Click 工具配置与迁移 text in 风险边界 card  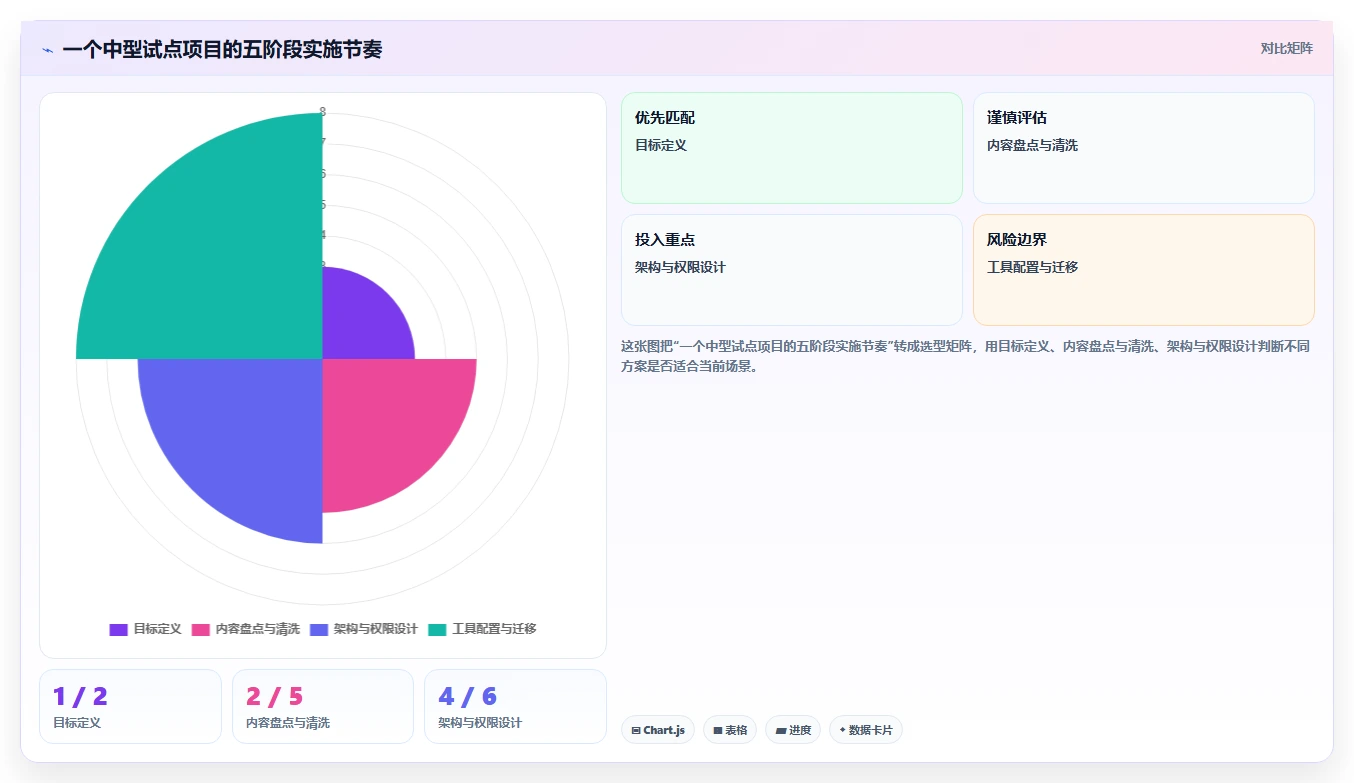pyautogui.click(x=1032, y=267)
